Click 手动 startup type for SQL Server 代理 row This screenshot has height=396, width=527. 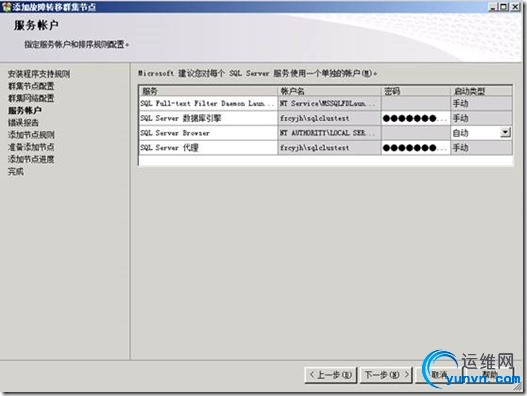(481, 148)
